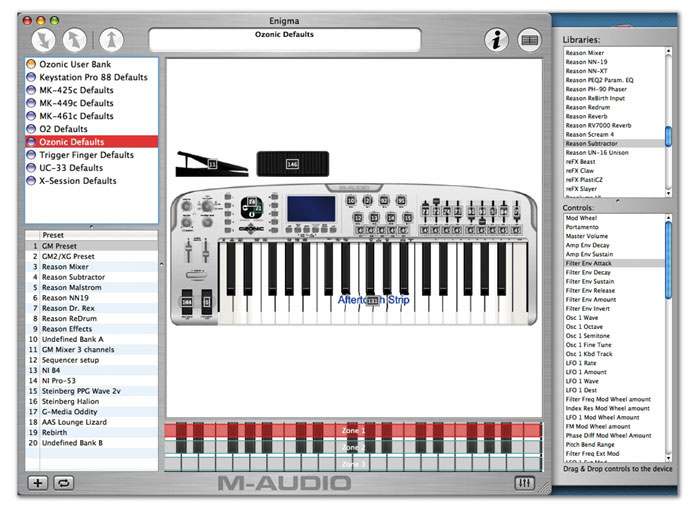Choose Reason RV7000 Reverb library
700x514 pixels.
(x=614, y=125)
